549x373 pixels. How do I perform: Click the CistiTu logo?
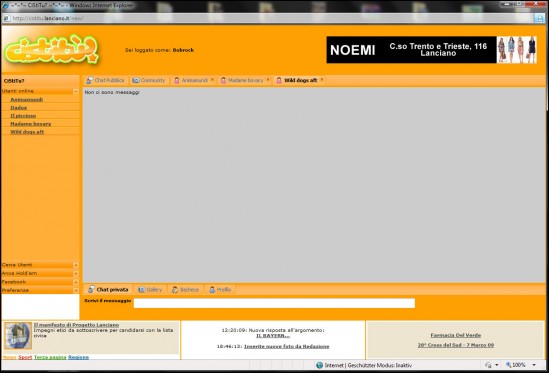point(51,50)
